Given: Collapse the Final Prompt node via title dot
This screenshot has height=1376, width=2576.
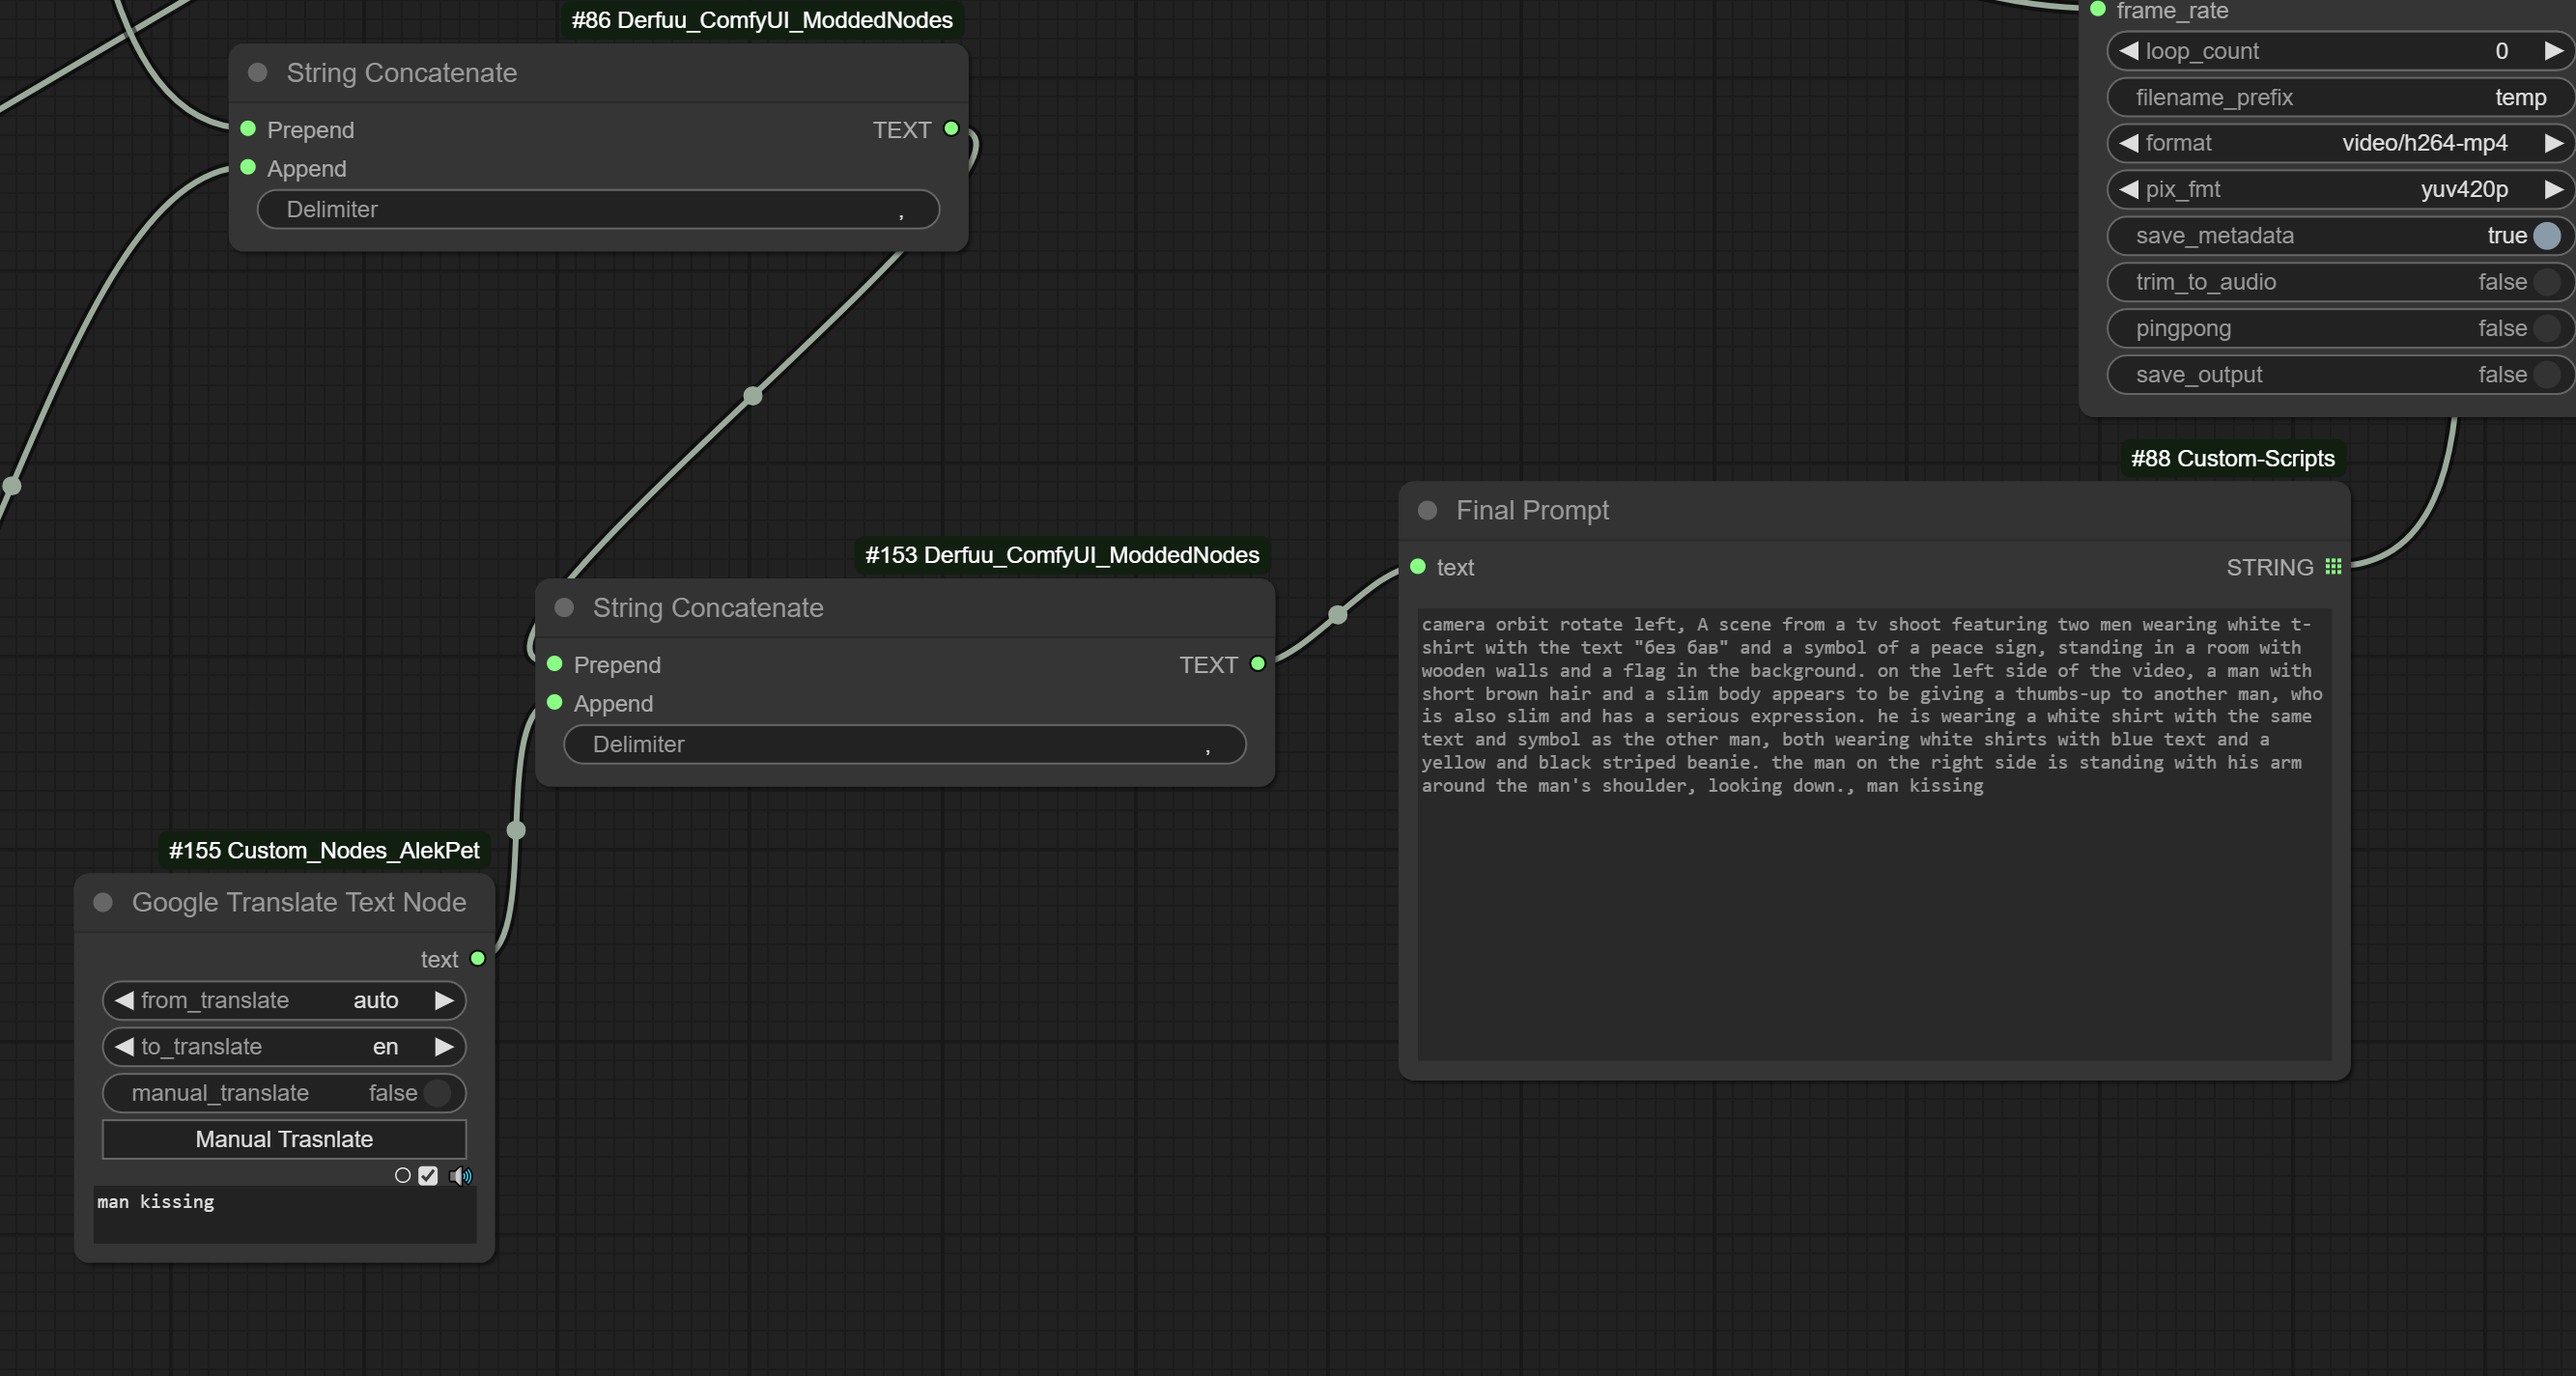Looking at the screenshot, I should coord(1427,510).
